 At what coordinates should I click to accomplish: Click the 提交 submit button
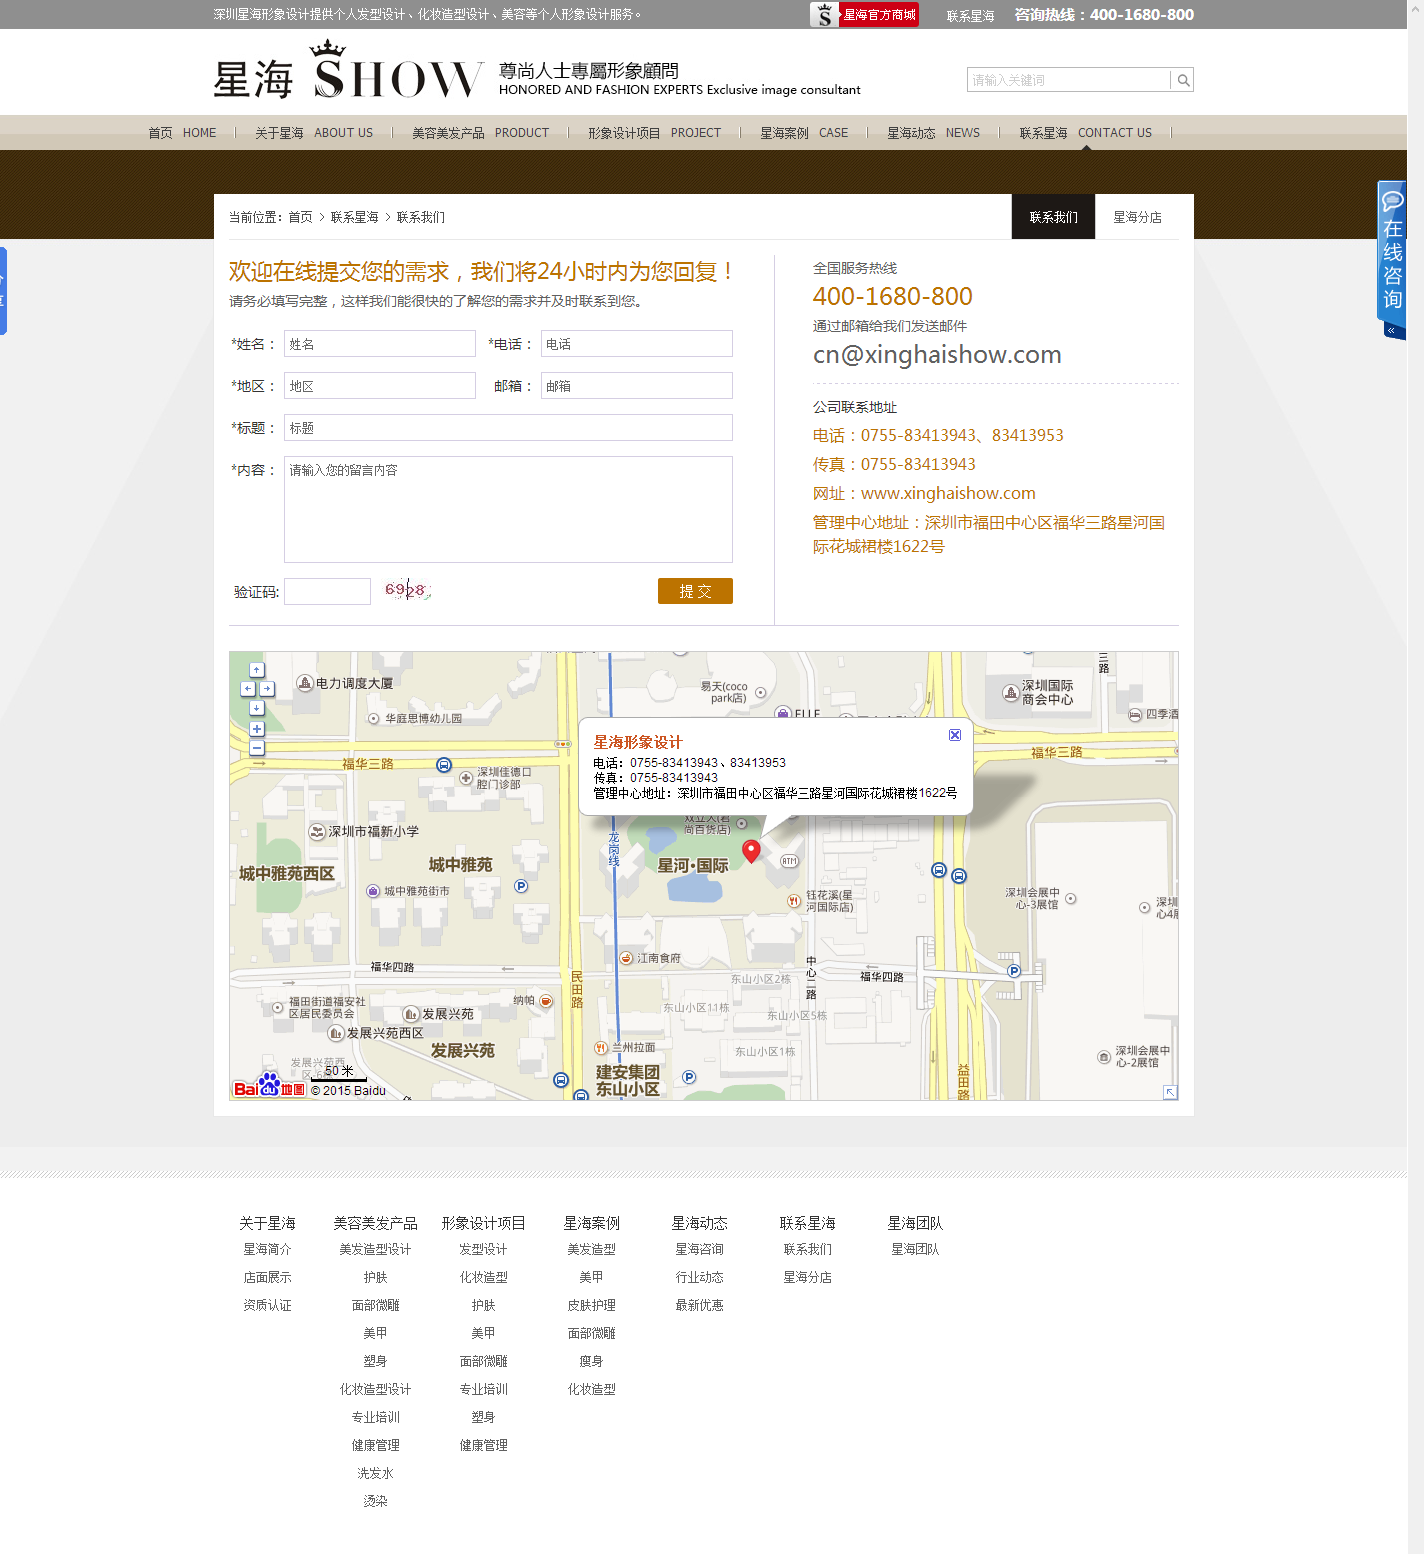(x=695, y=591)
